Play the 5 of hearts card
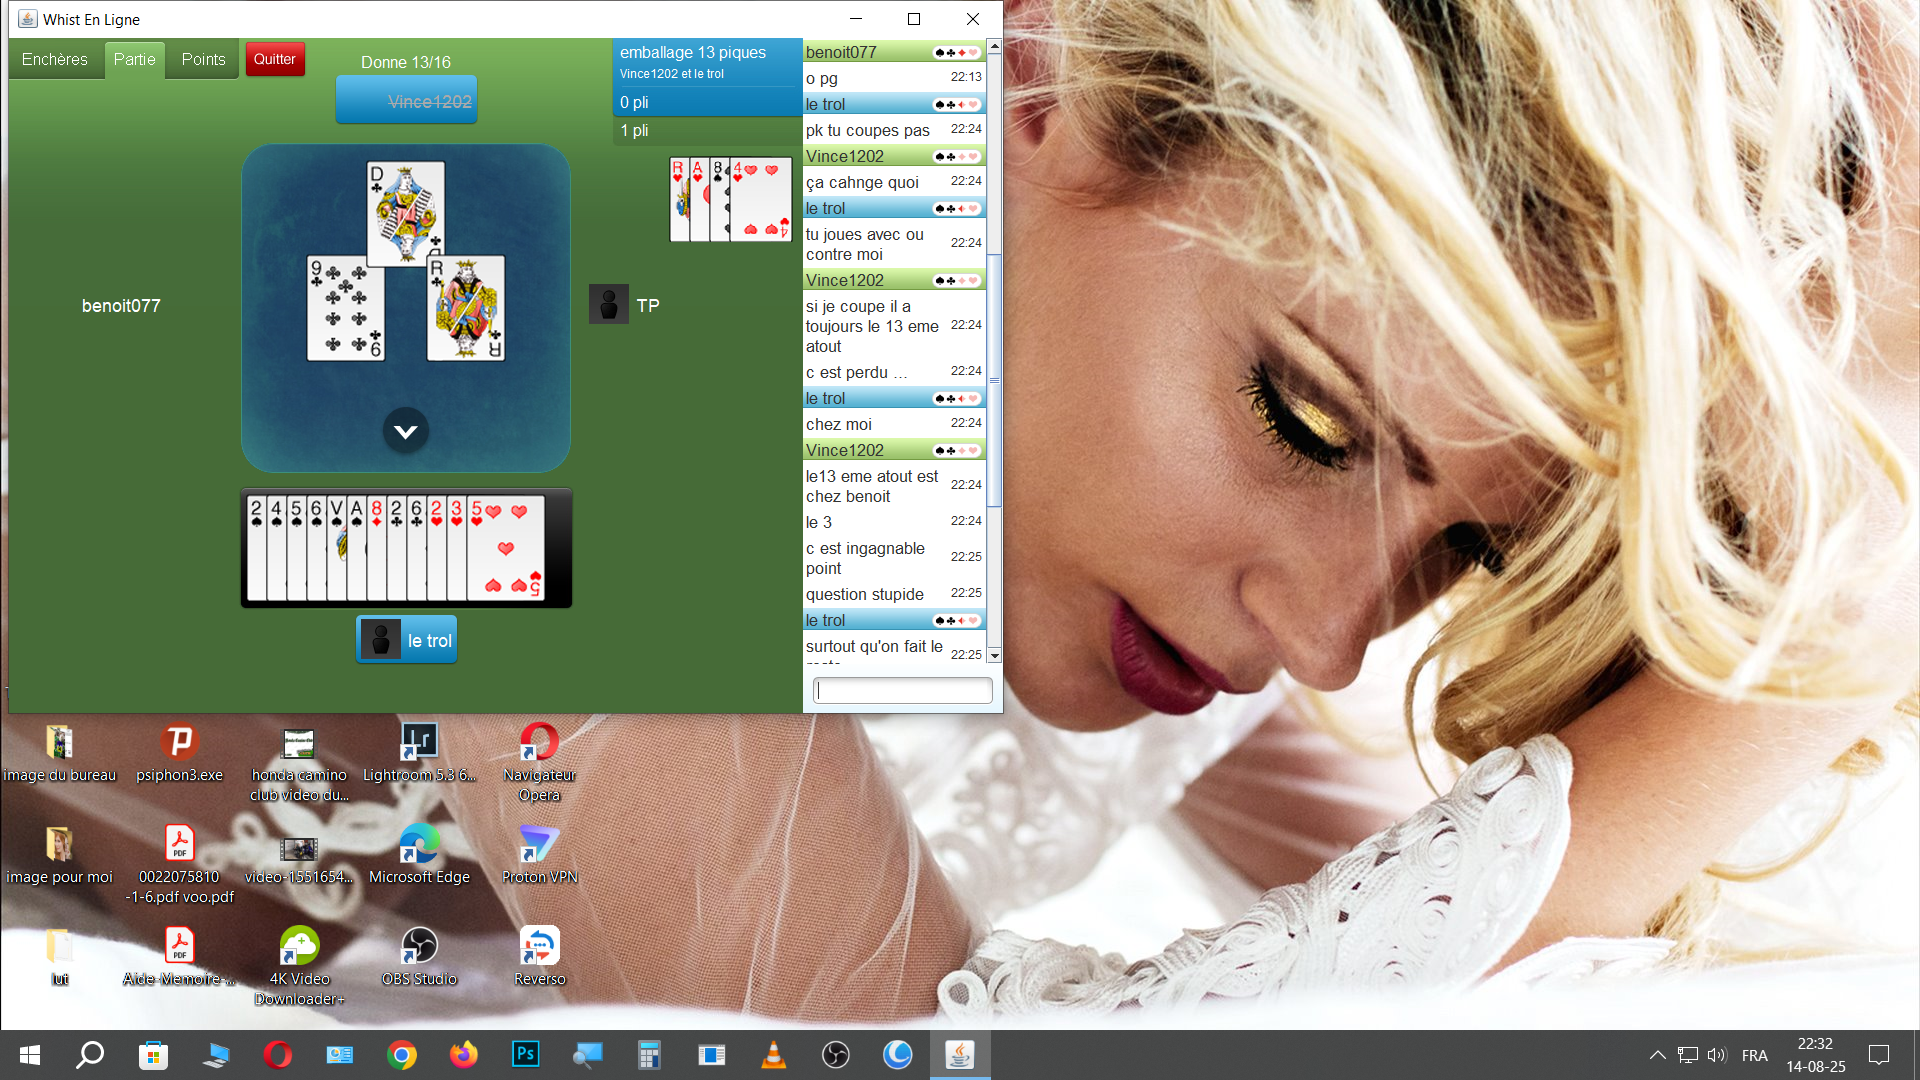The width and height of the screenshot is (1920, 1080). tap(508, 548)
